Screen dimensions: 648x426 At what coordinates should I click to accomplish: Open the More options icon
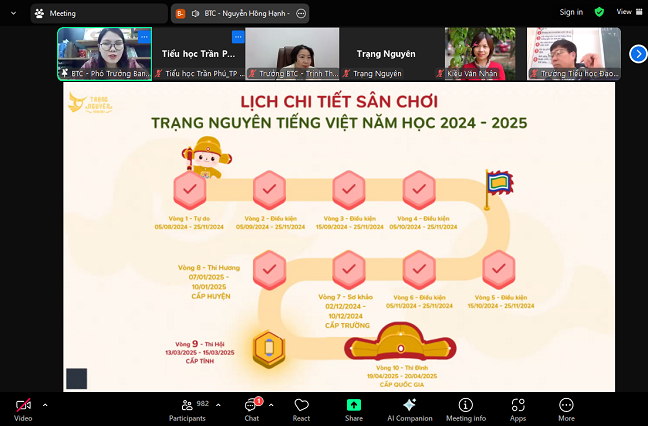(x=566, y=405)
